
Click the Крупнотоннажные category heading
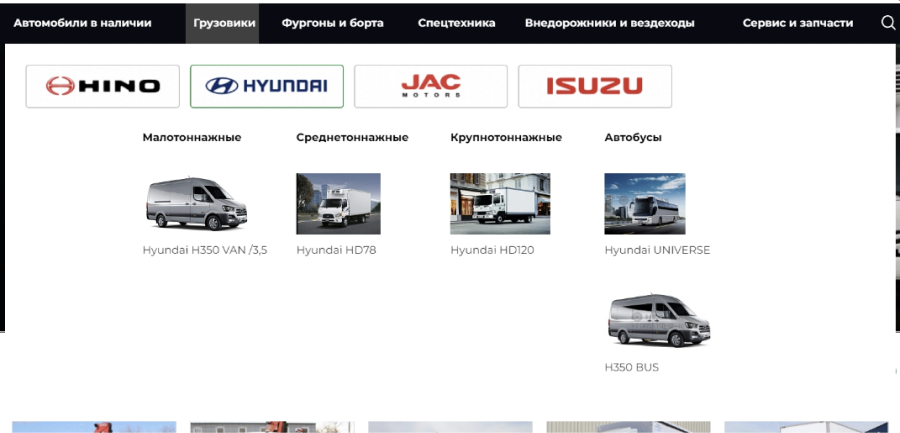(x=506, y=138)
